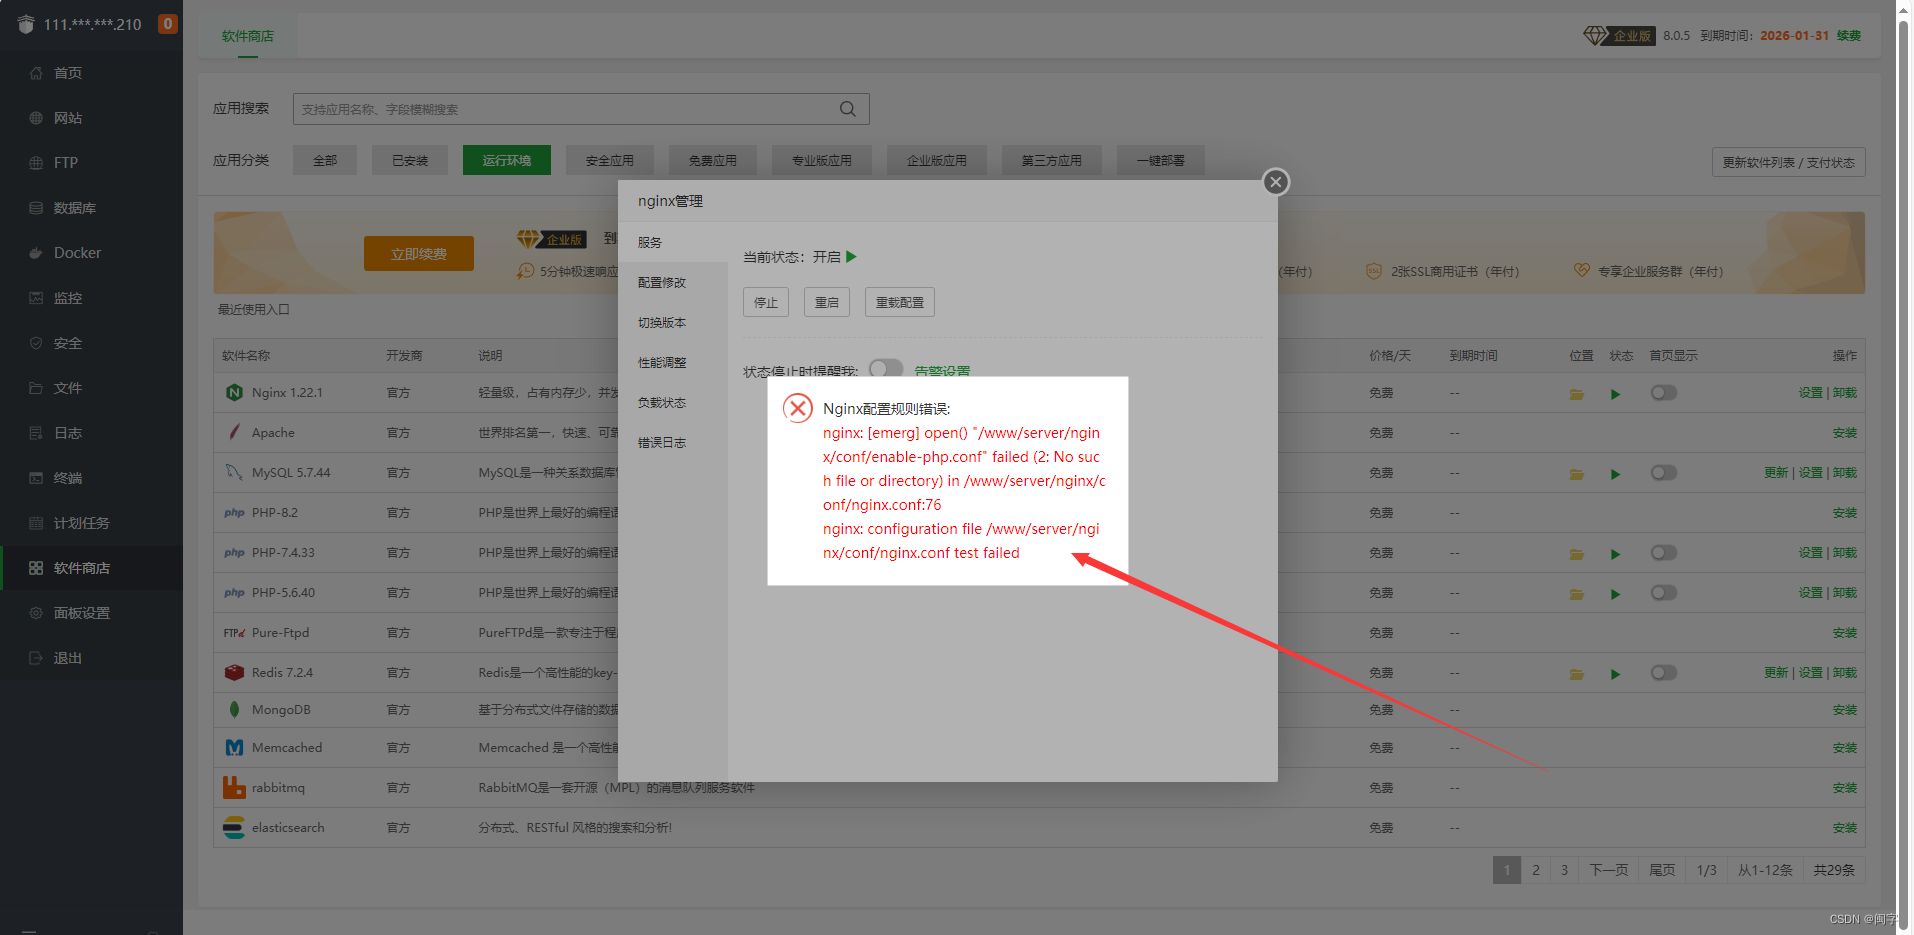This screenshot has width=1914, height=935.
Task: Click MySQL 5.7.44 status play icon
Action: (x=1615, y=474)
